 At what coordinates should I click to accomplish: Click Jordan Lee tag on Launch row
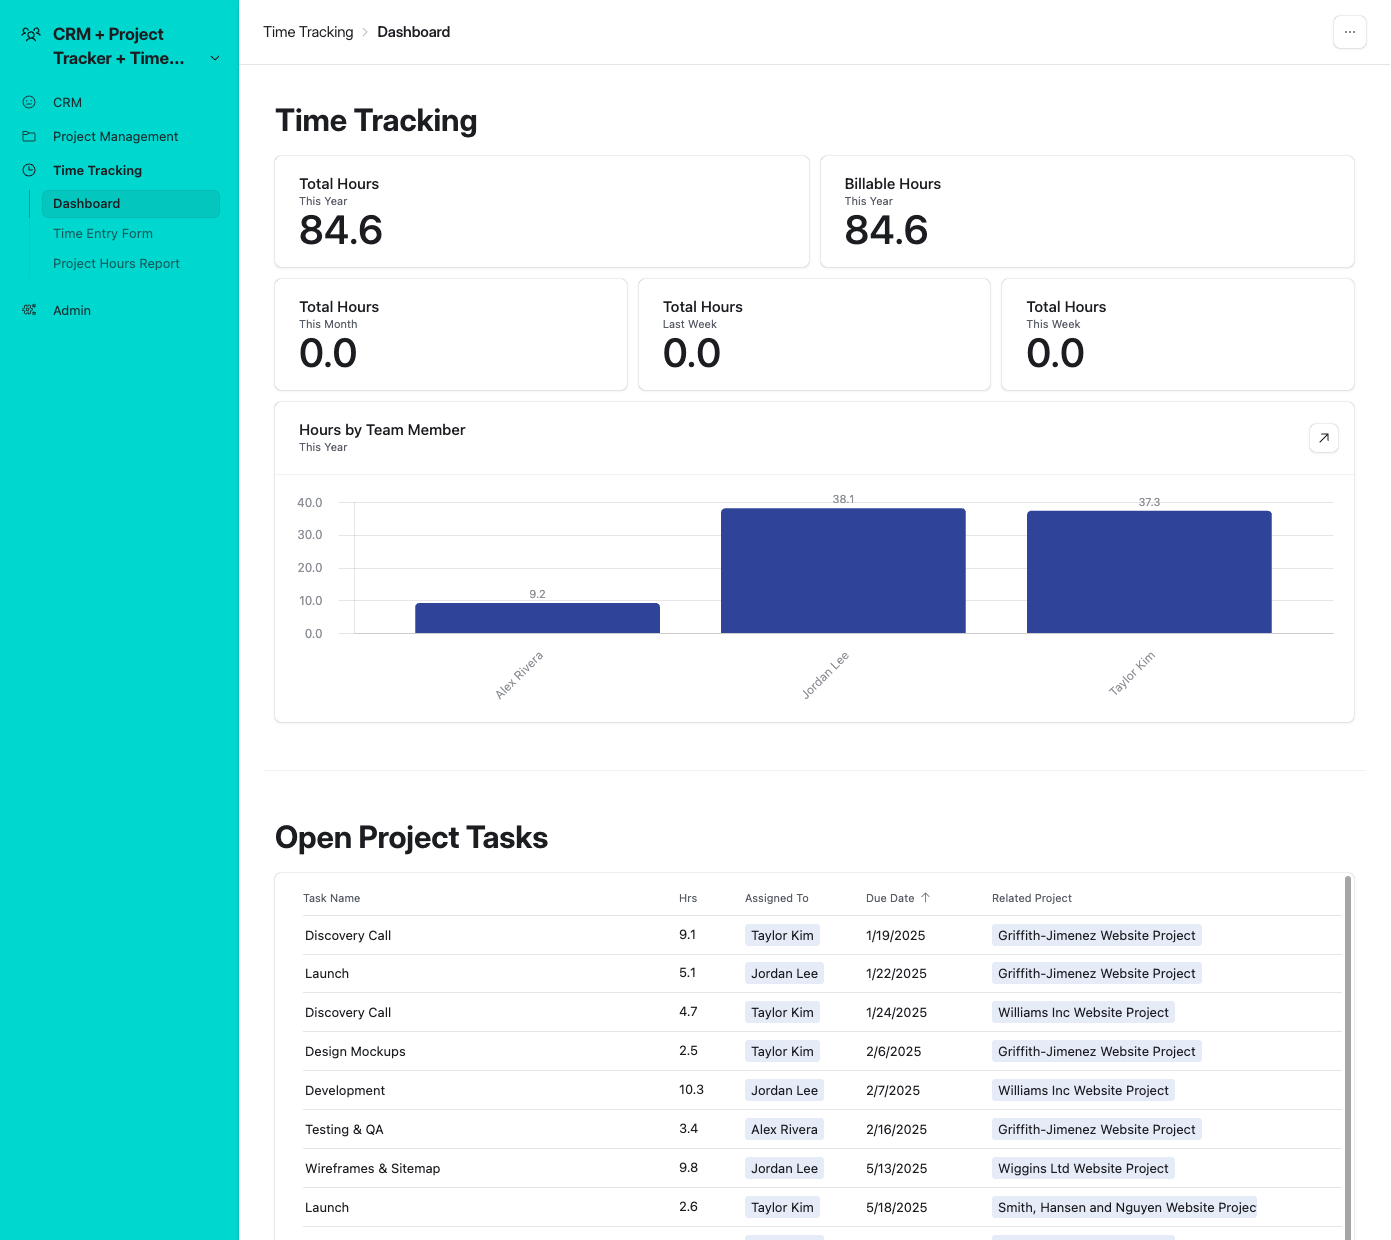(784, 973)
